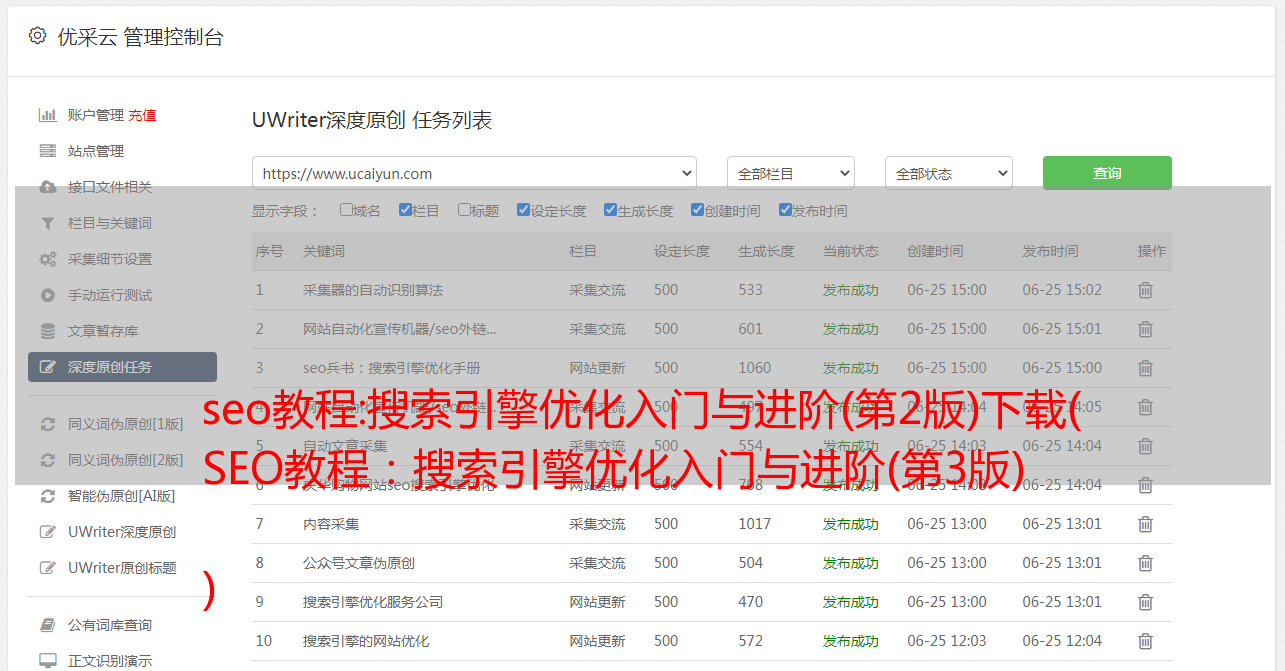The width and height of the screenshot is (1285, 671).
Task: Click 发布成功 status in row 10
Action: pos(850,641)
